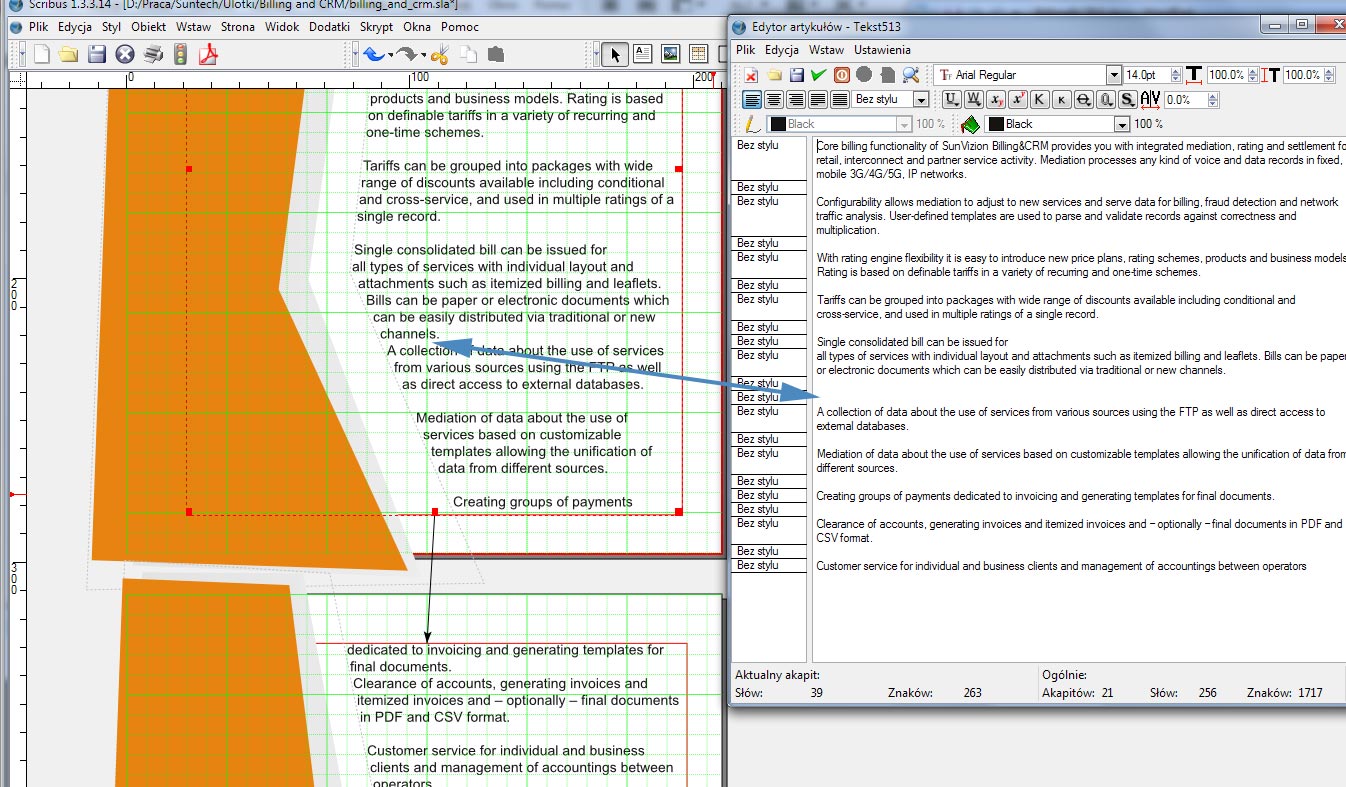This screenshot has width=1346, height=787.
Task: Click the Save as PDF icon
Action: (207, 54)
